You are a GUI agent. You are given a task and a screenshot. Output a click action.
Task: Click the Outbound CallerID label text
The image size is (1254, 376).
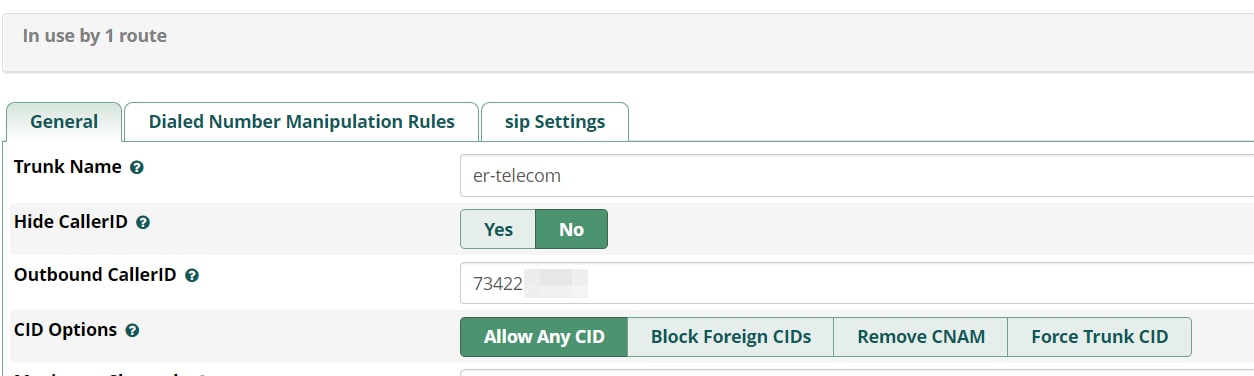pyautogui.click(x=95, y=274)
